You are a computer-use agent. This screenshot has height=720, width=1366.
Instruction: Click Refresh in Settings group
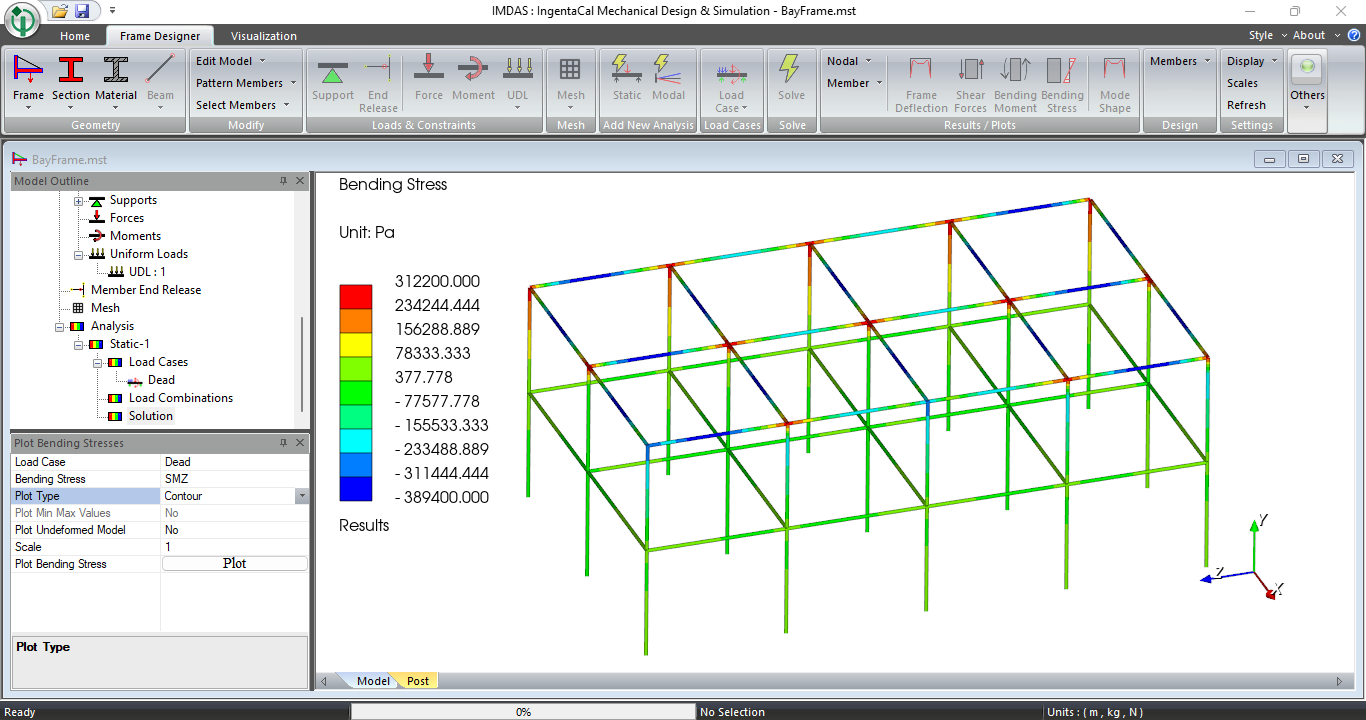[x=1246, y=105]
